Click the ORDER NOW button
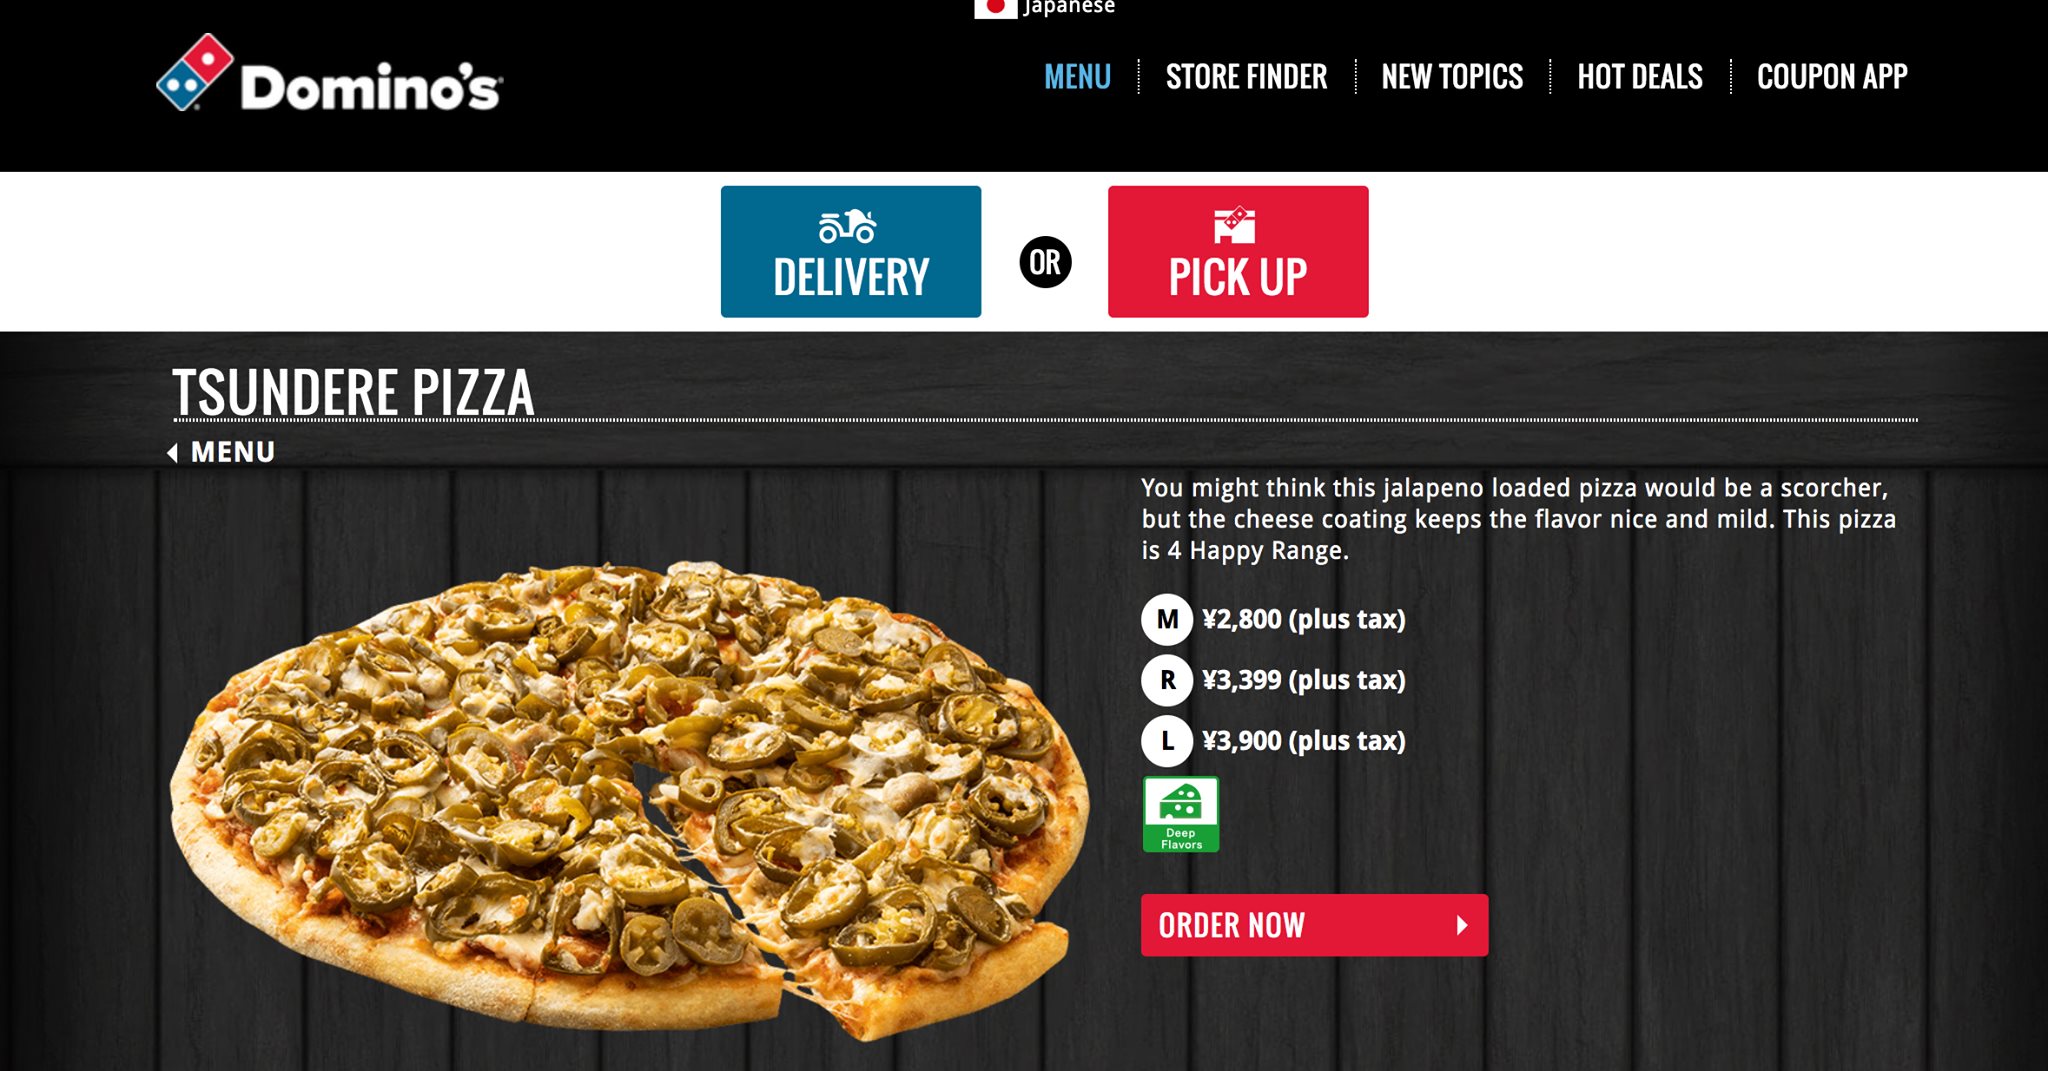2048x1071 pixels. pyautogui.click(x=1315, y=925)
